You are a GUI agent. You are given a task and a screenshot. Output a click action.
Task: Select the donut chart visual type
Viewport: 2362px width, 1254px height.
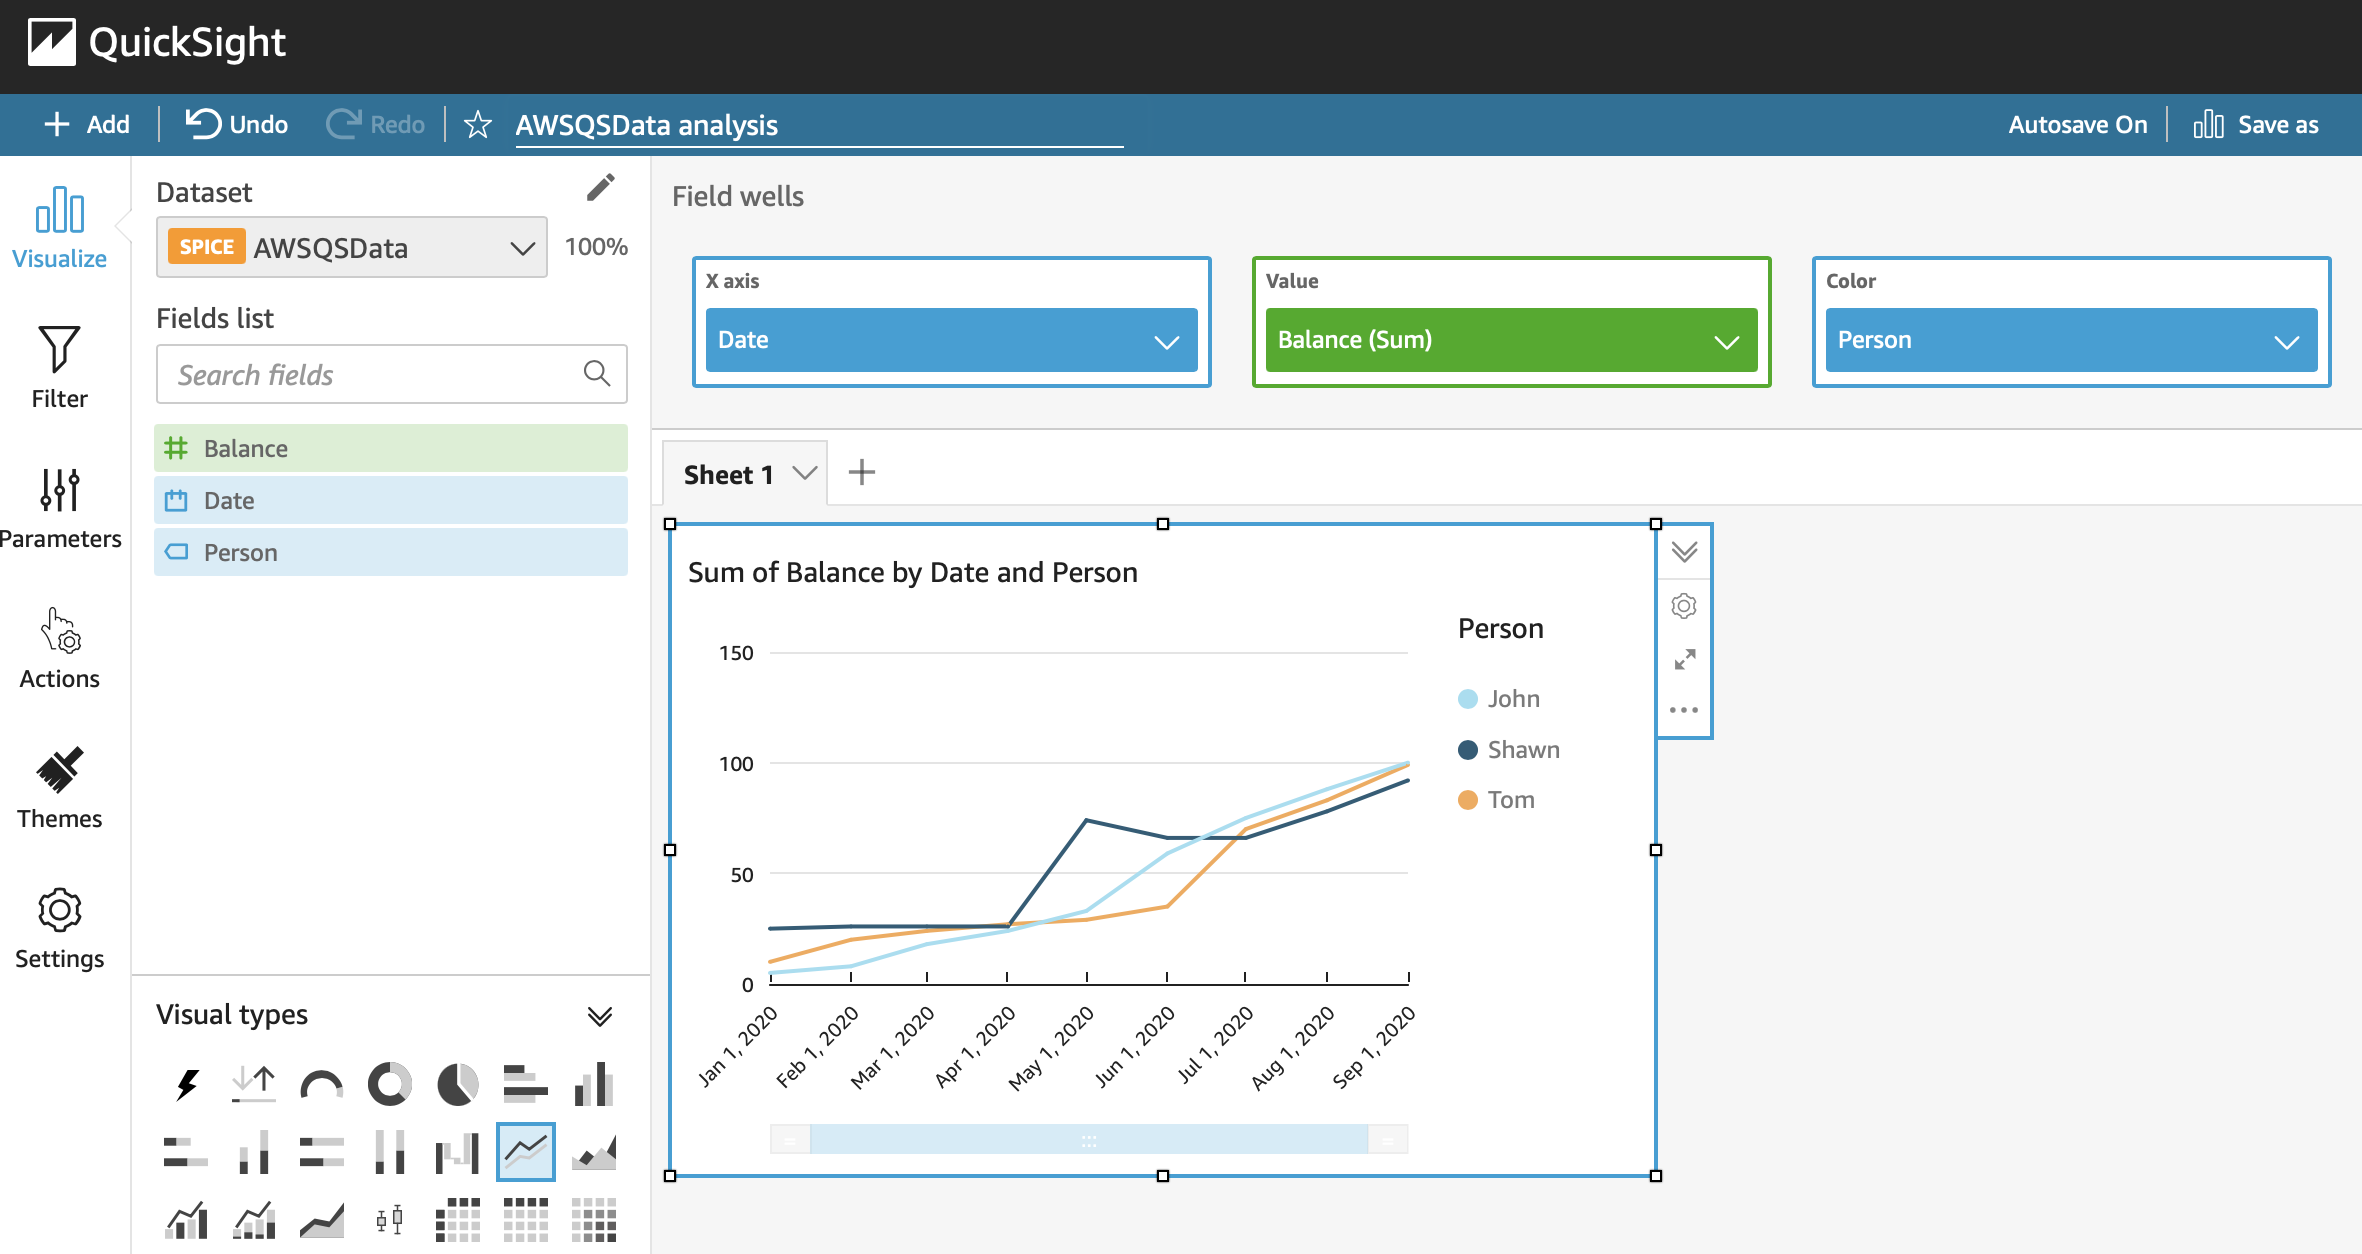(x=390, y=1084)
